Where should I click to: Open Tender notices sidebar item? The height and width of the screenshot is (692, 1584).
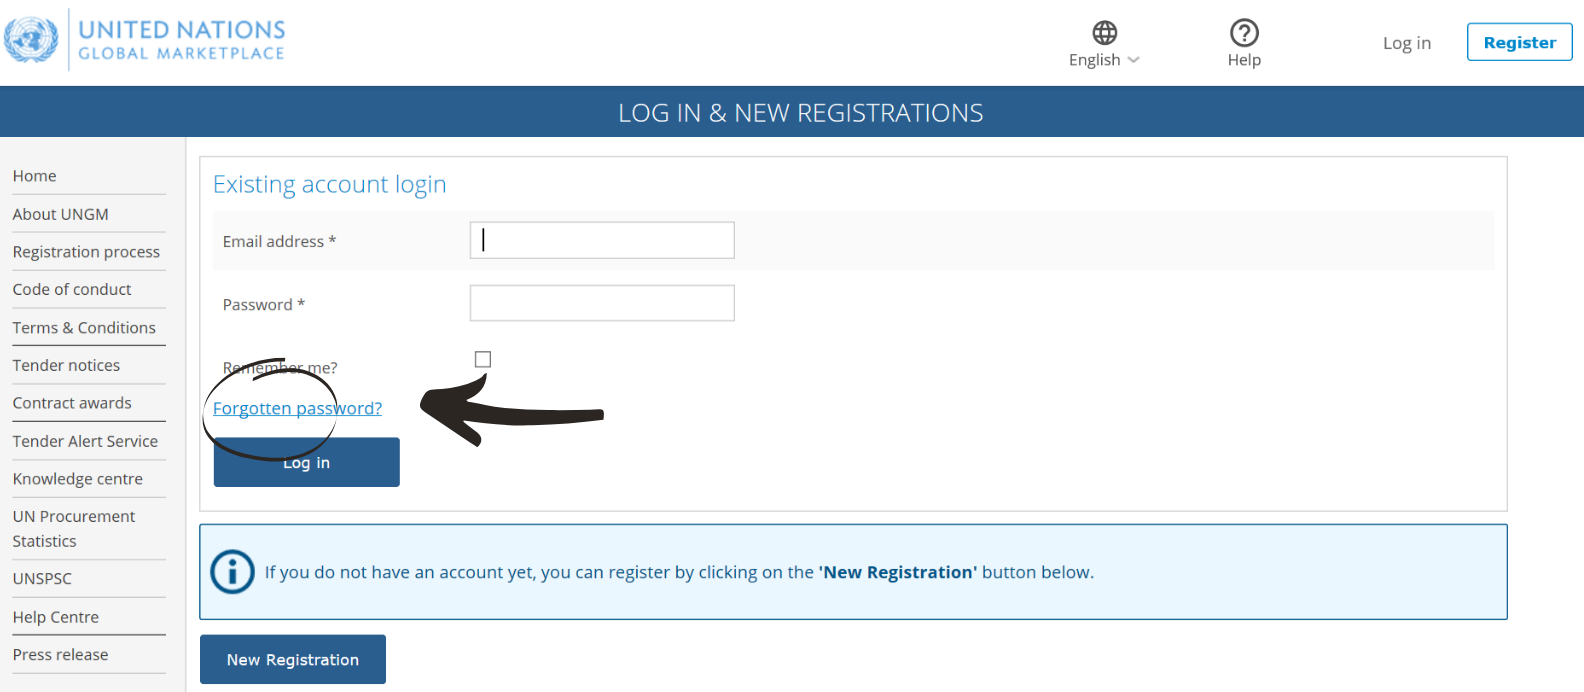pos(66,366)
